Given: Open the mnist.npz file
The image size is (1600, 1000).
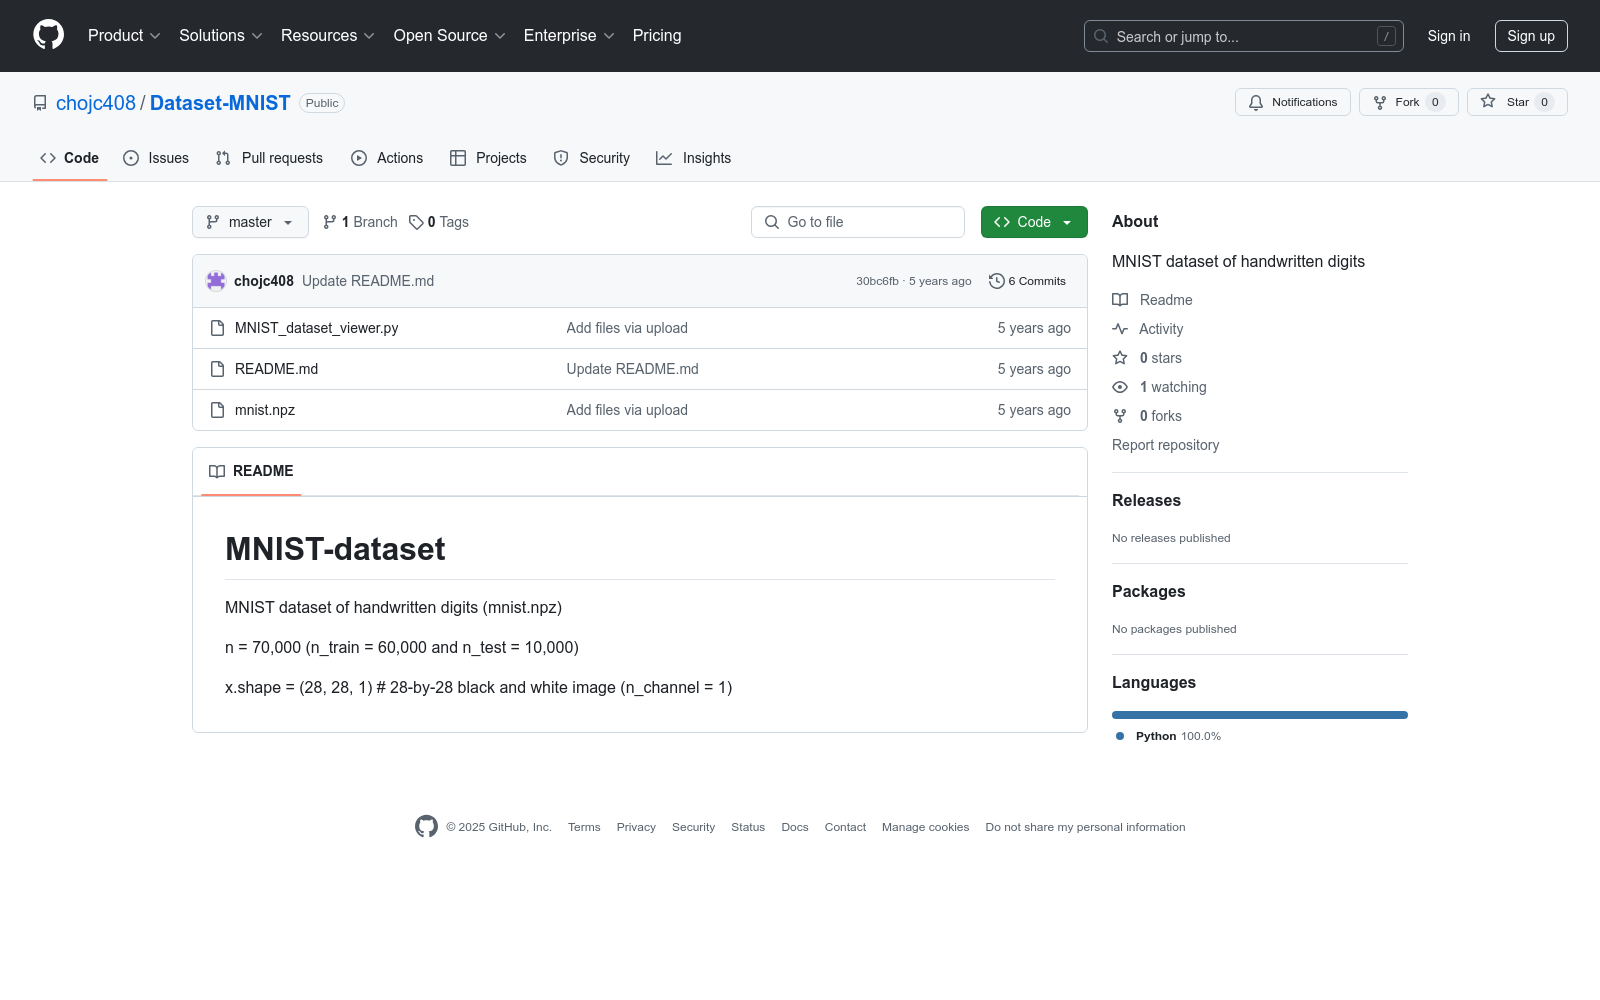Looking at the screenshot, I should [265, 410].
